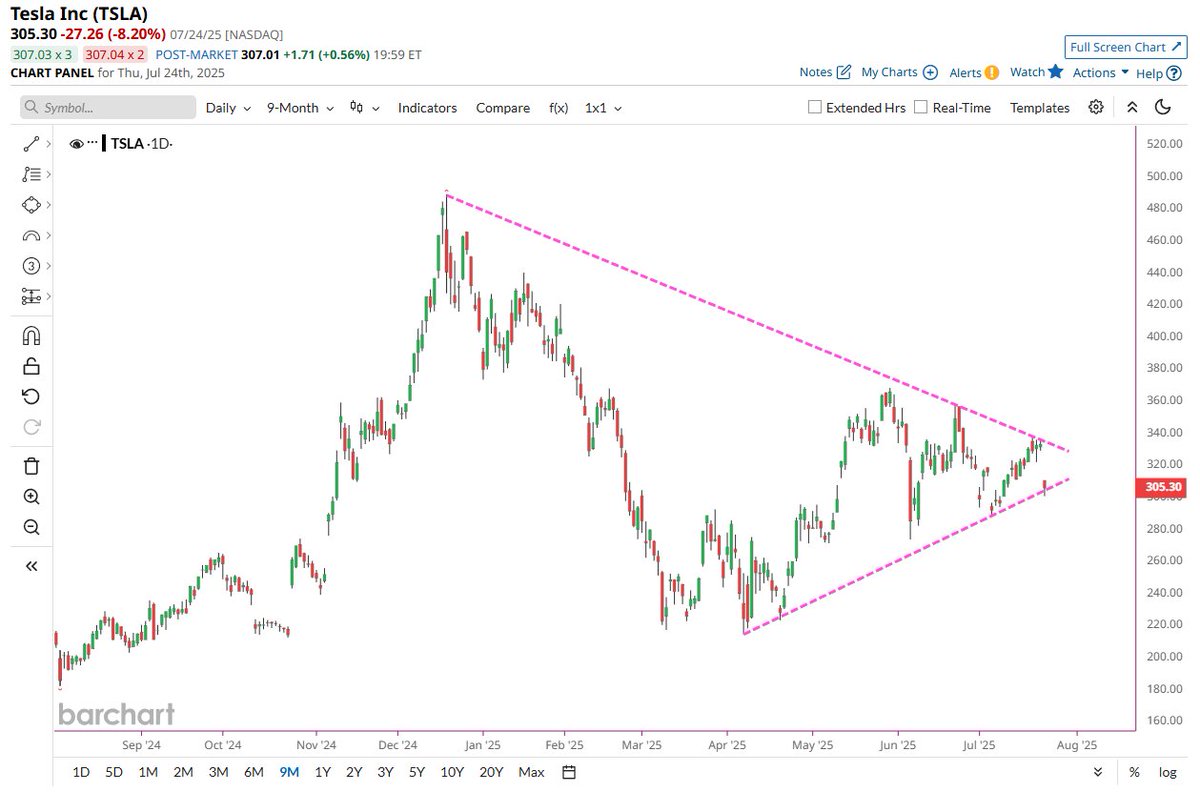Switch to dark mode with moon icon

tap(1162, 107)
